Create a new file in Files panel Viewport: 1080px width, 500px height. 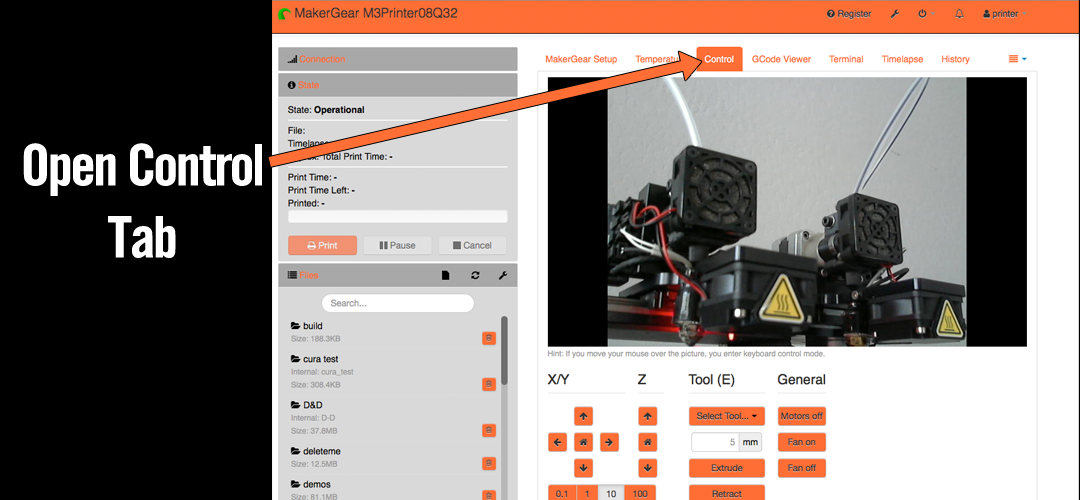coord(446,275)
